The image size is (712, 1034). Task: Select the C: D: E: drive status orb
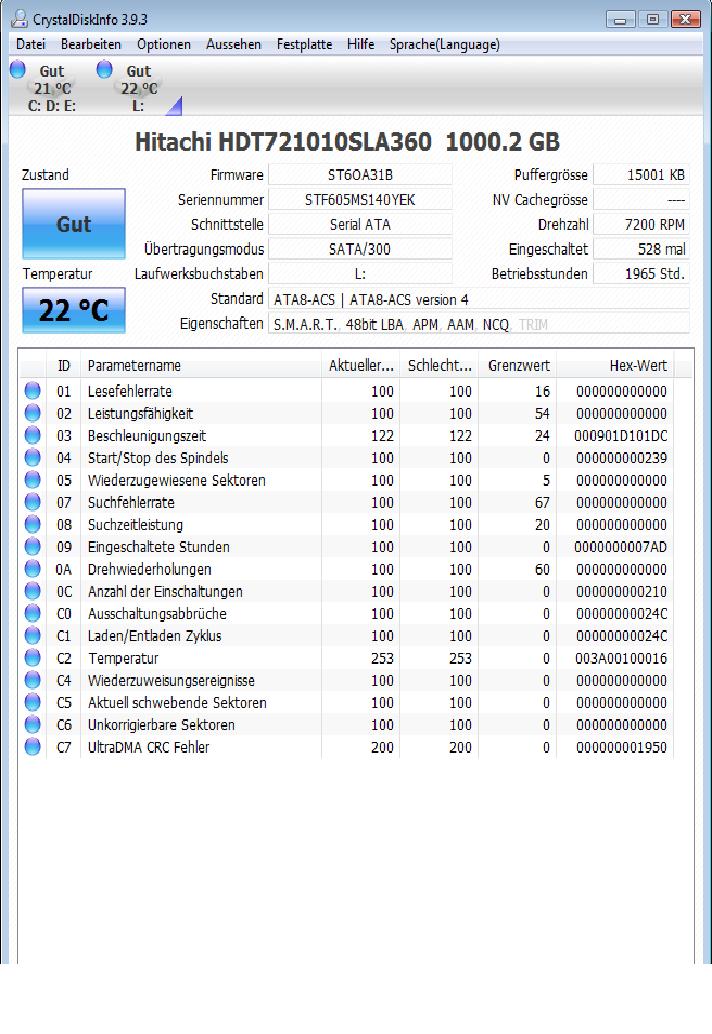pos(18,69)
